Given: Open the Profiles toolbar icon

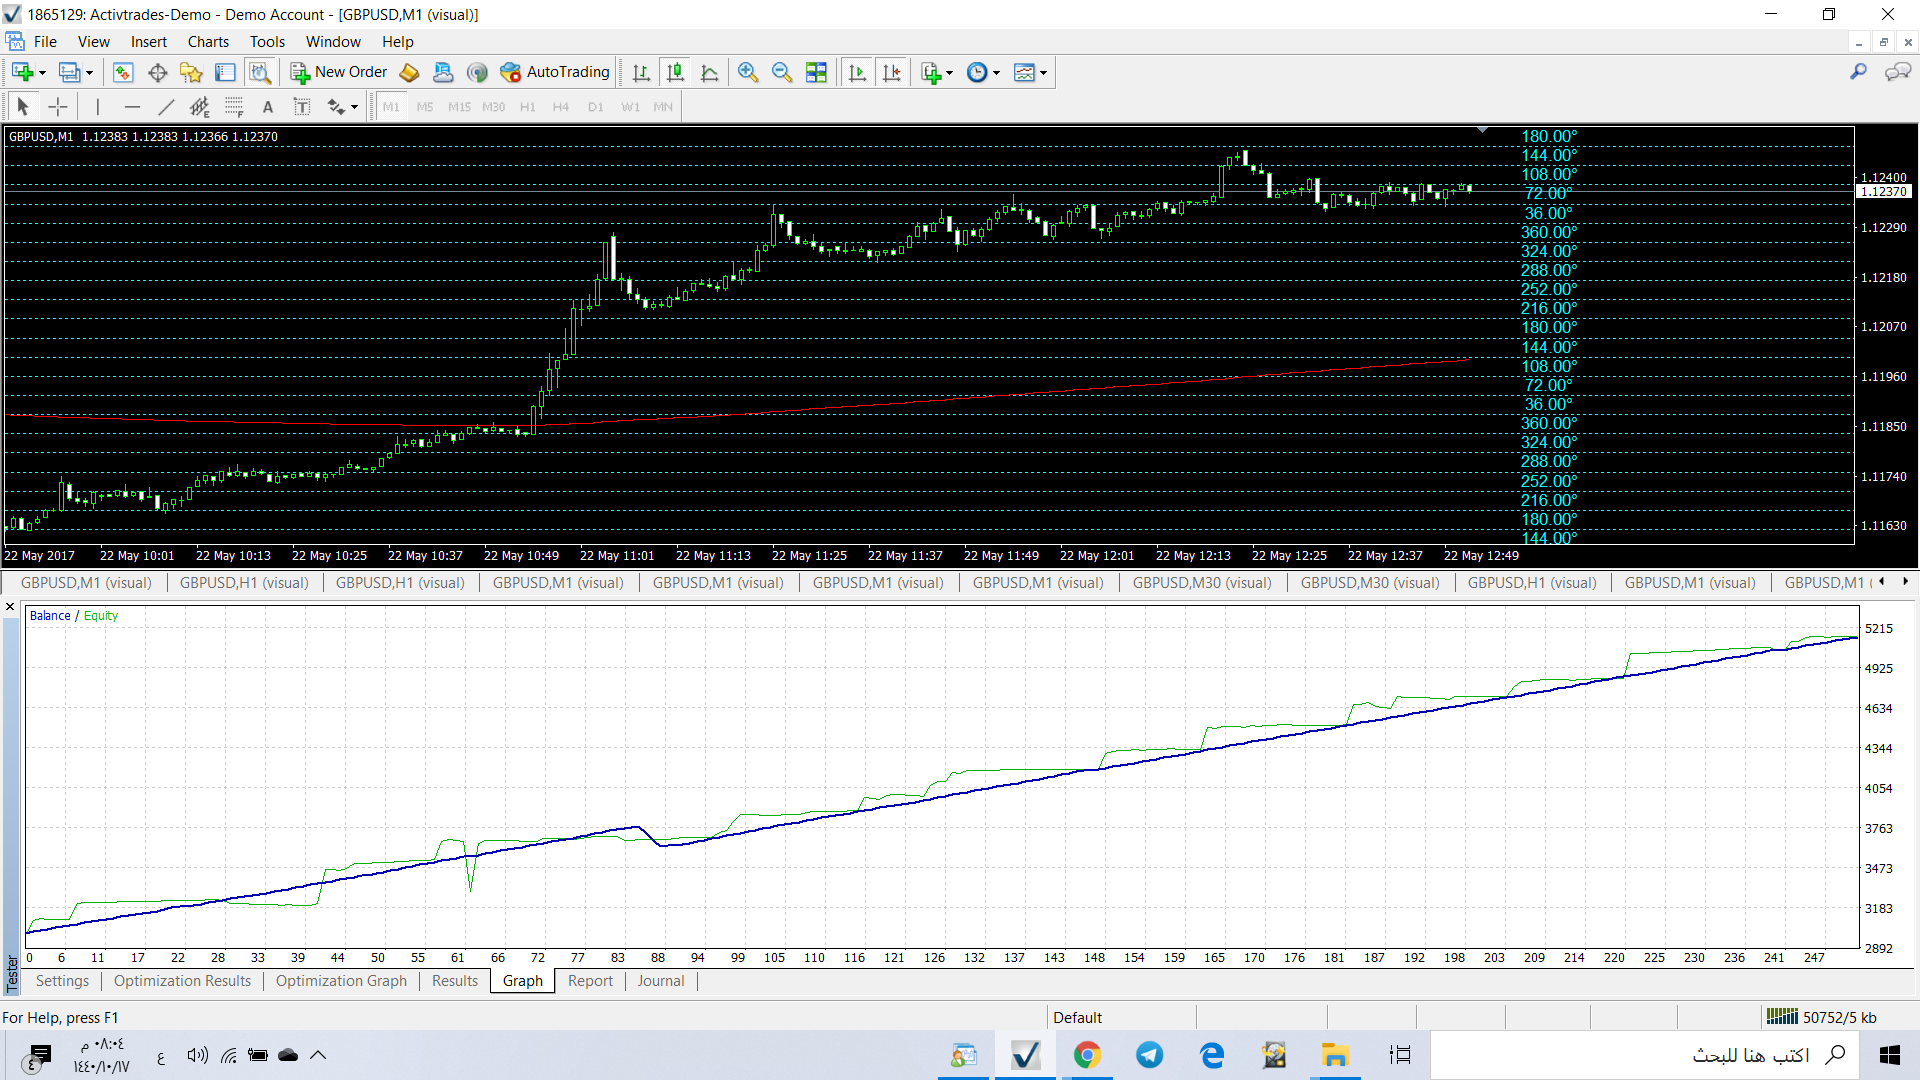Looking at the screenshot, I should pyautogui.click(x=69, y=72).
